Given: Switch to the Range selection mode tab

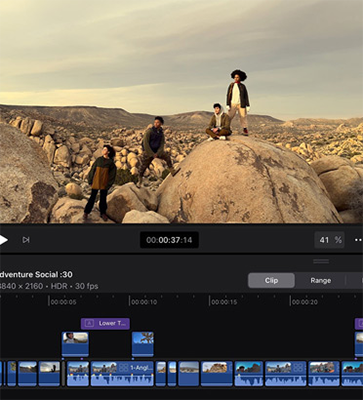Looking at the screenshot, I should [320, 281].
